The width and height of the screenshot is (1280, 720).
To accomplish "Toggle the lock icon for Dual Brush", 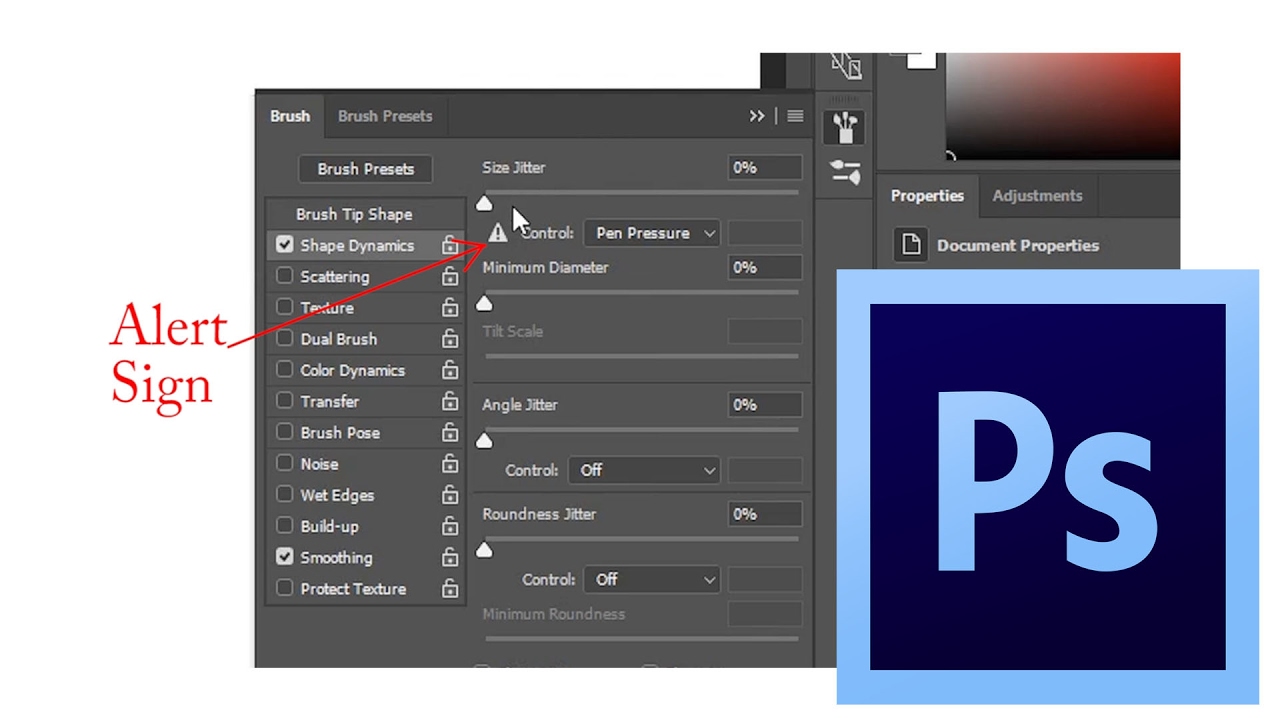I will point(450,339).
